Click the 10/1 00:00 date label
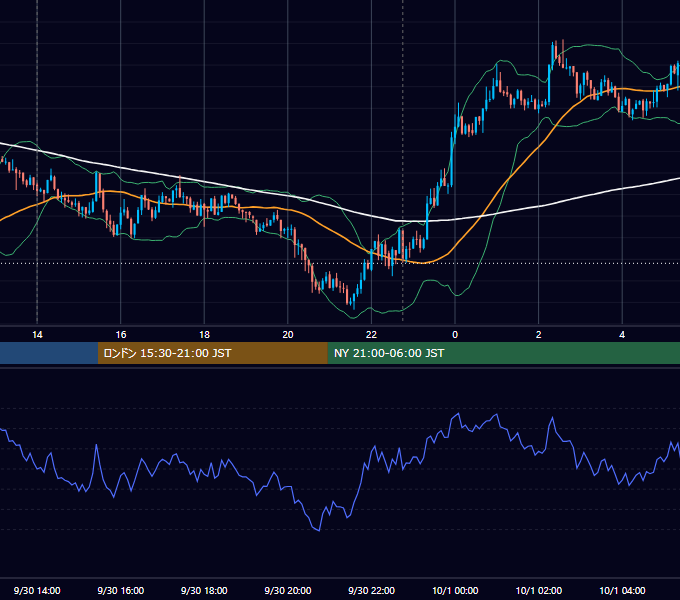Screen dimensions: 680x600 pos(455,590)
